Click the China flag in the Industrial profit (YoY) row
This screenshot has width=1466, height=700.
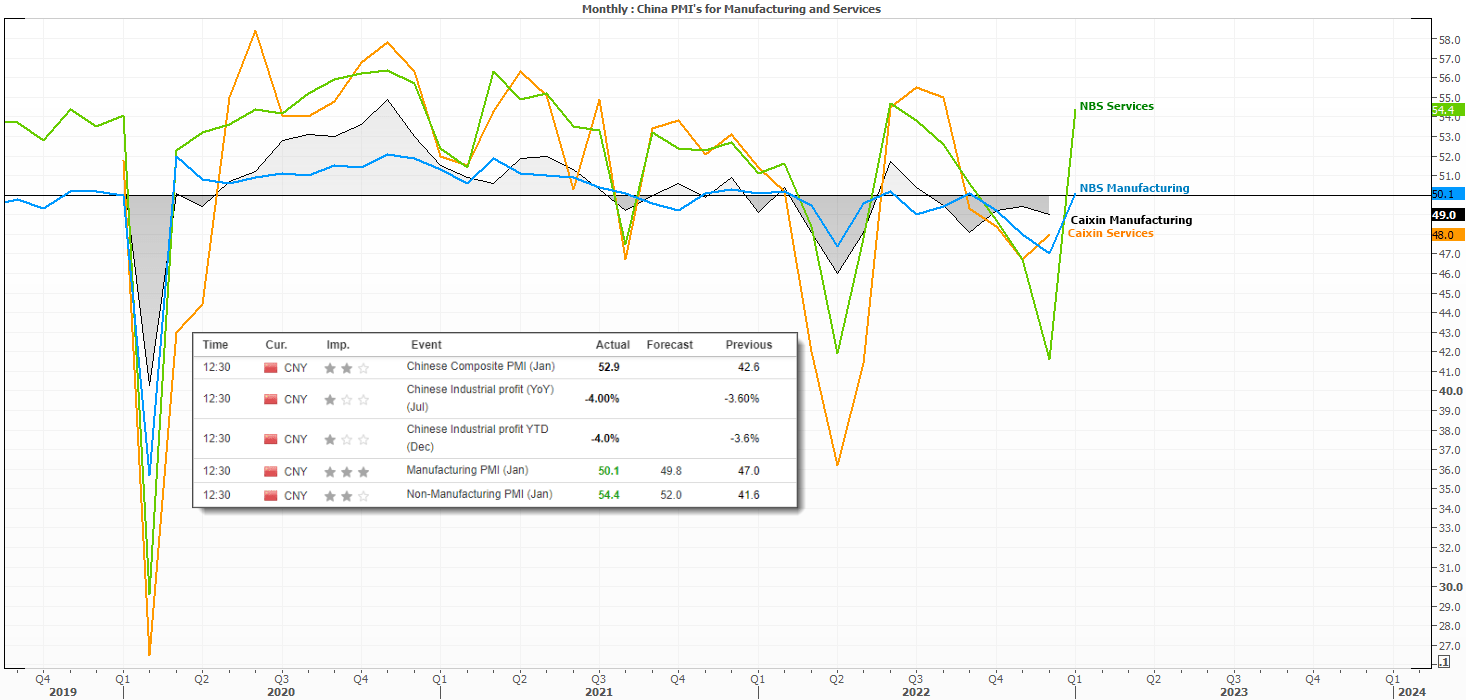pos(270,399)
